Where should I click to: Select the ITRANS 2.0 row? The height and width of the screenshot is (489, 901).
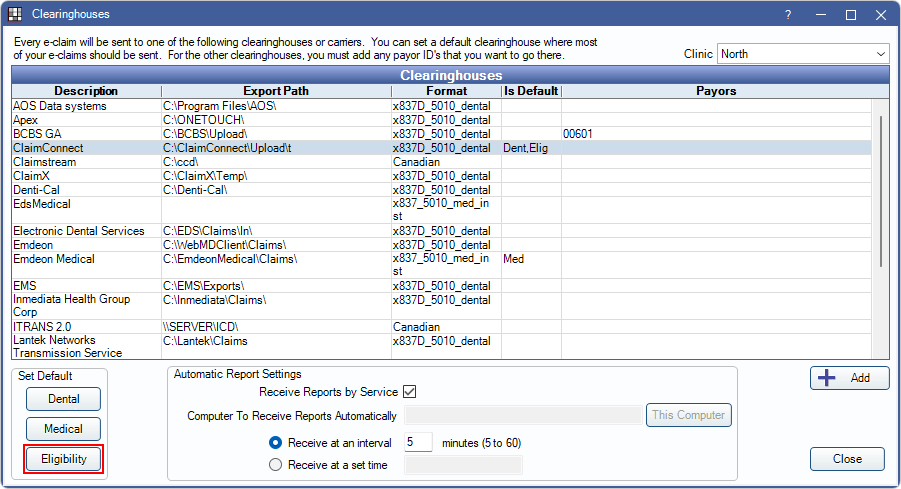[441, 327]
